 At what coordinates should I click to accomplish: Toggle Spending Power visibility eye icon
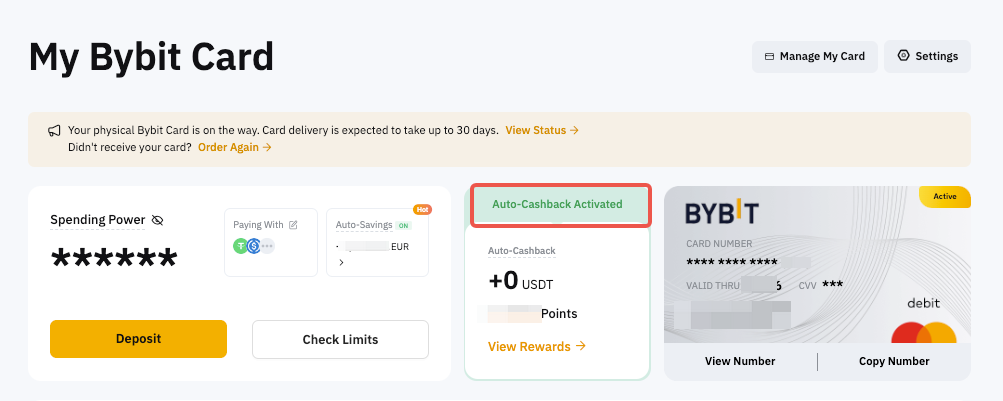point(157,220)
